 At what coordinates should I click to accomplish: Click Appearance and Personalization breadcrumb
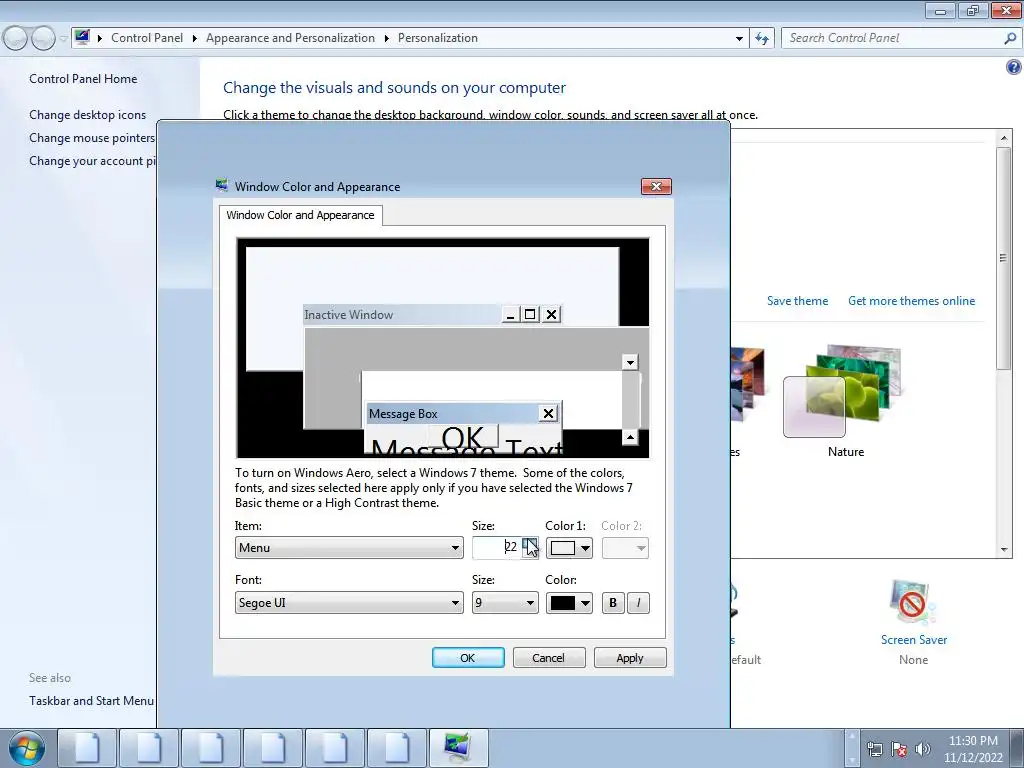[x=290, y=38]
